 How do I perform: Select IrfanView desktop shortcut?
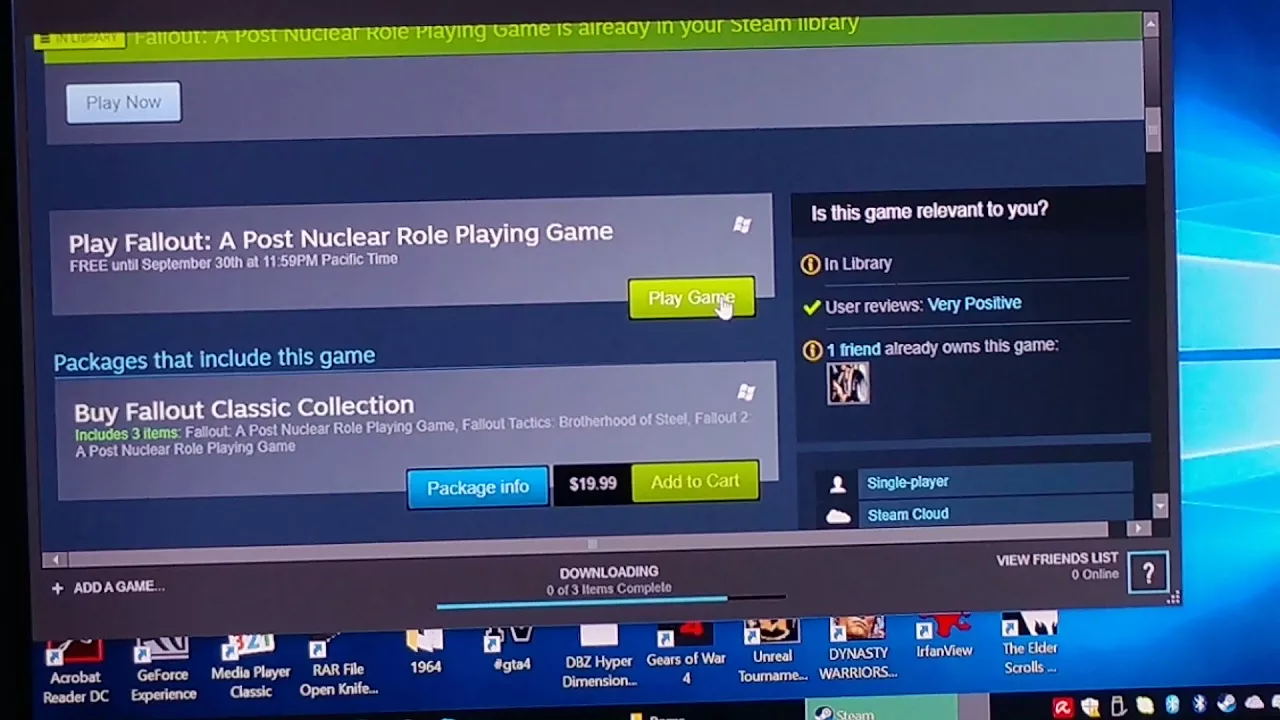click(944, 638)
